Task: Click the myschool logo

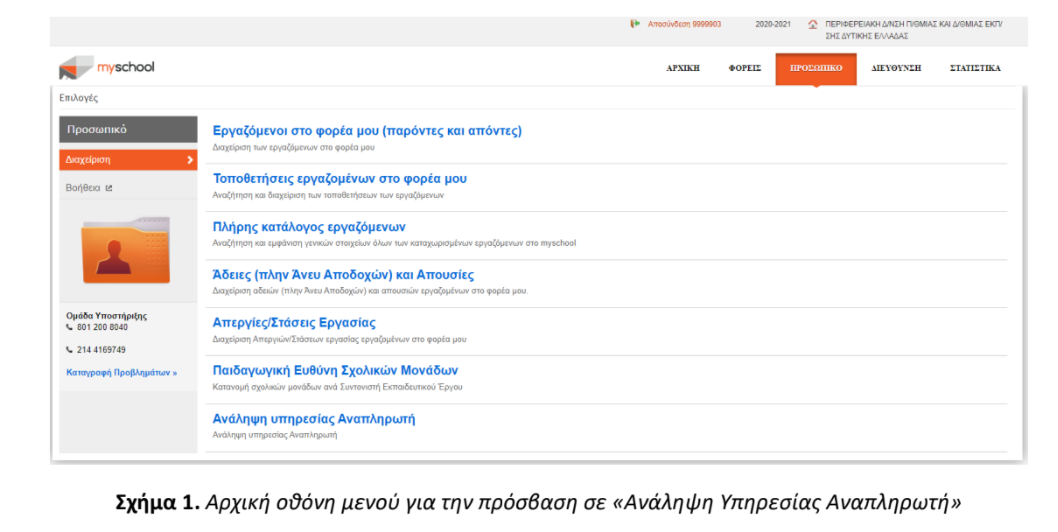Action: (106, 68)
